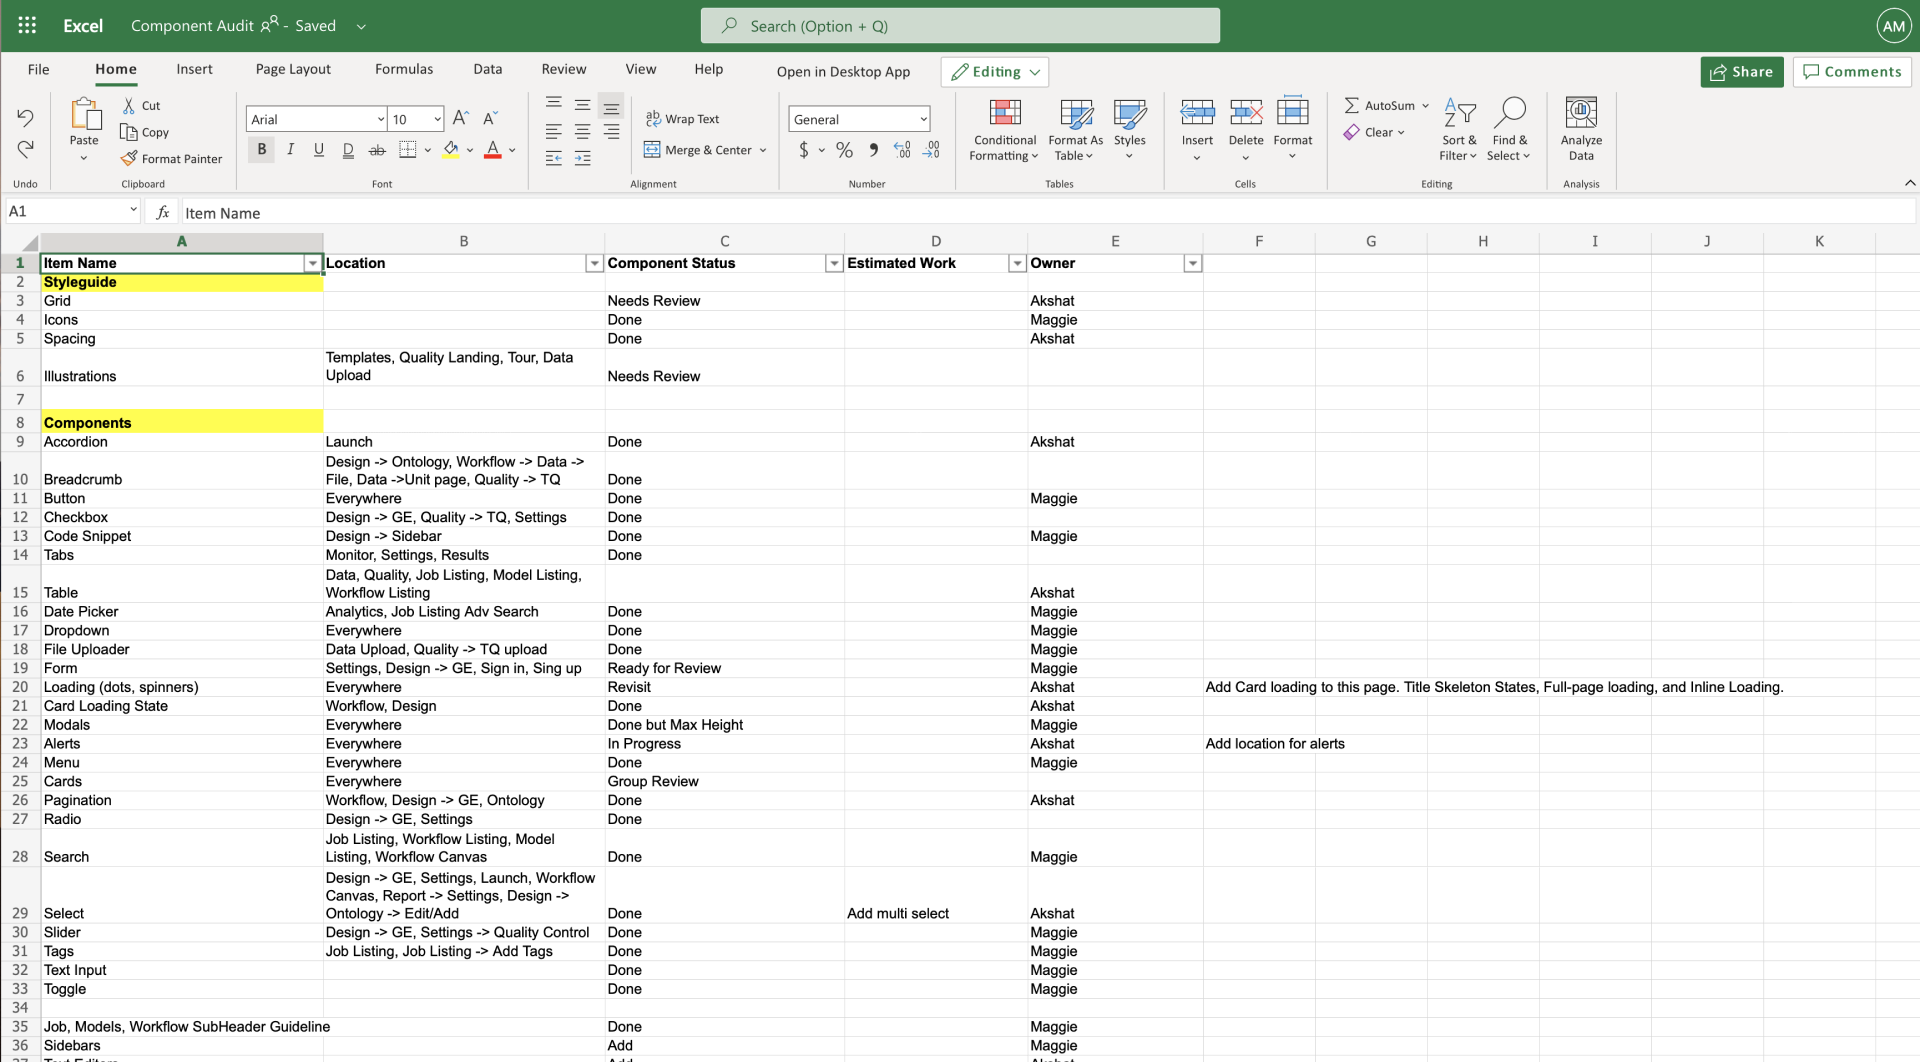
Task: Open the app launcher waffle icon
Action: pos(27,26)
